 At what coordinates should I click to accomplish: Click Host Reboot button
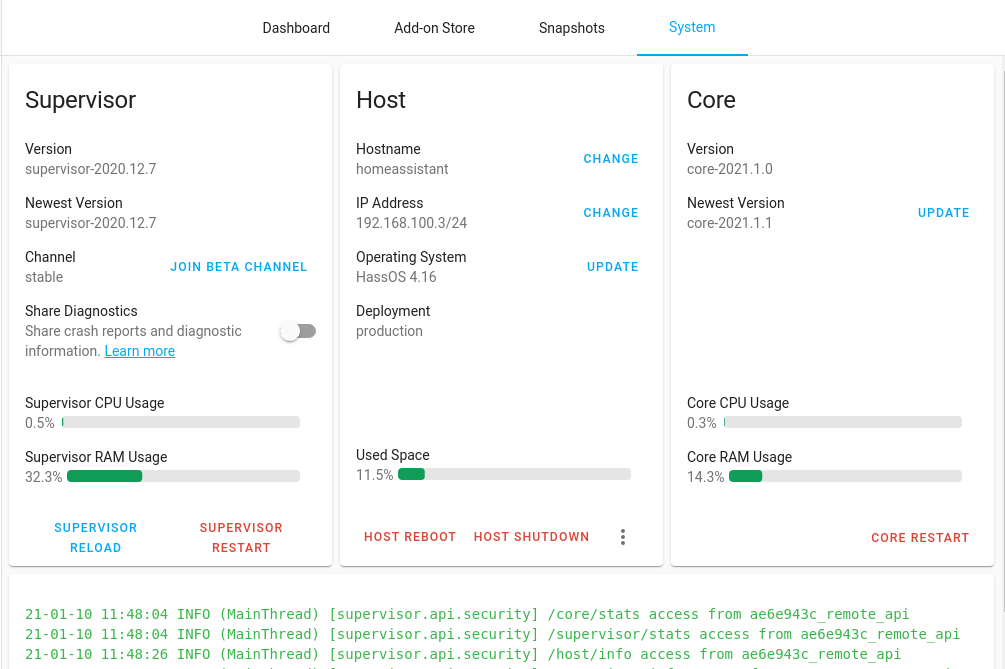[x=410, y=537]
